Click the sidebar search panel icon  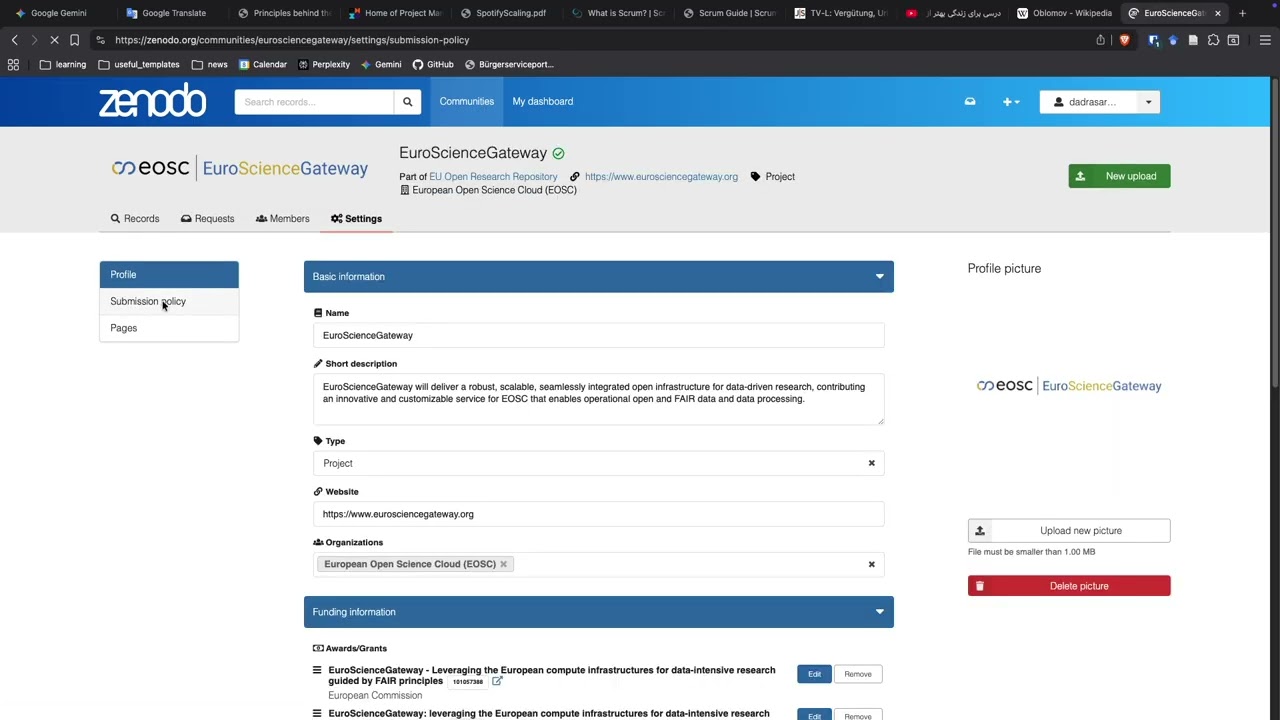[x=1233, y=40]
